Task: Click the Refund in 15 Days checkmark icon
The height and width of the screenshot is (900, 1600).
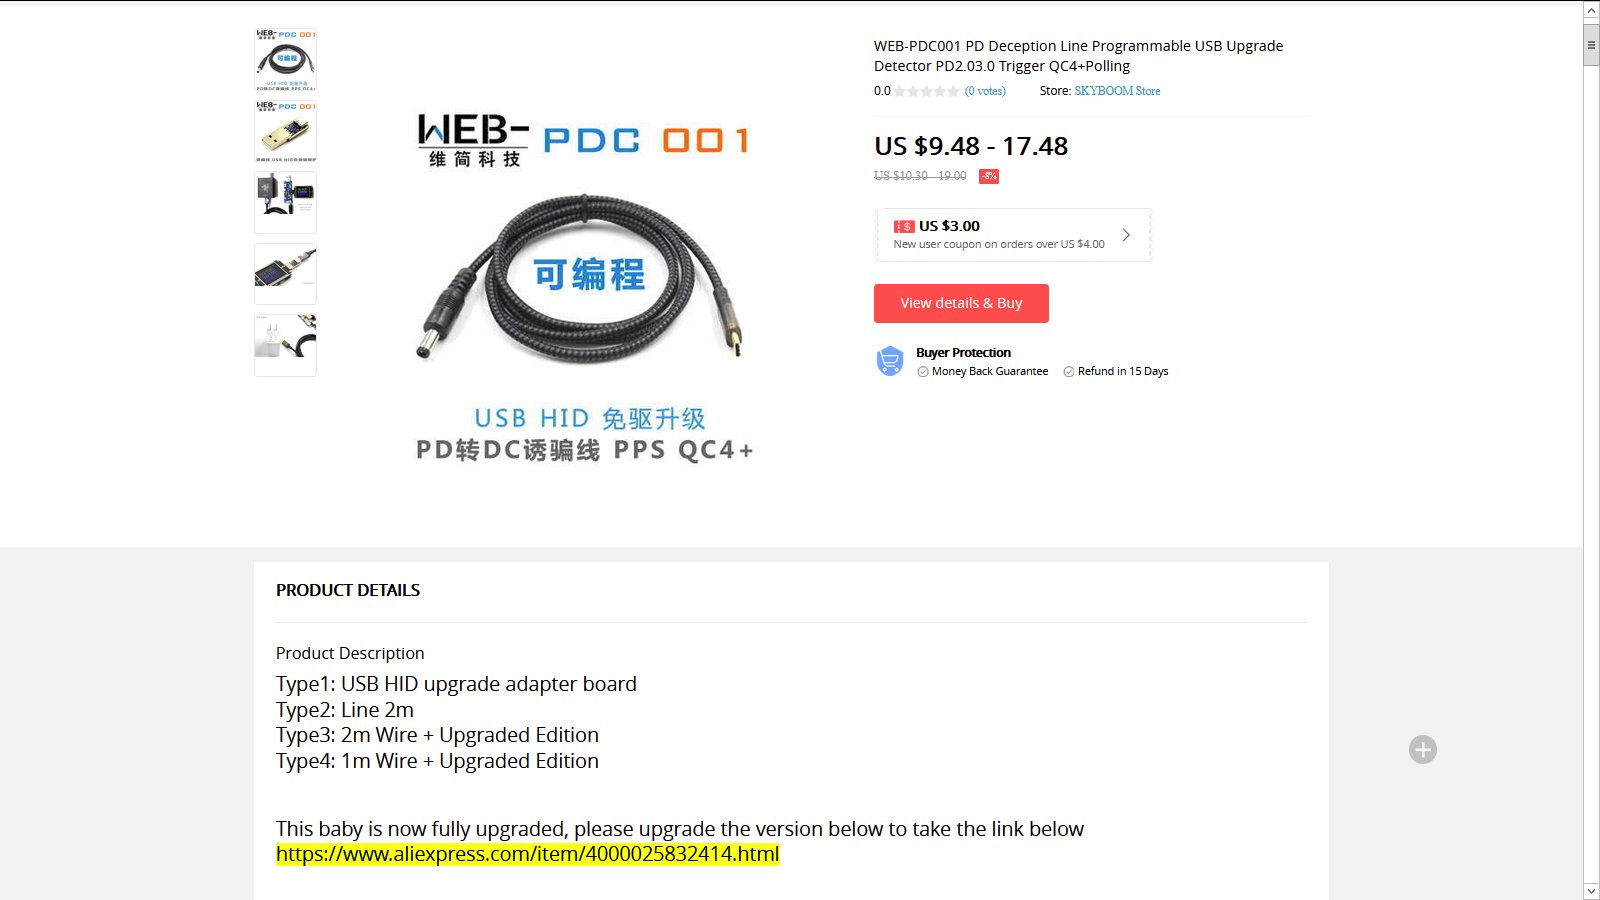Action: (x=1069, y=371)
